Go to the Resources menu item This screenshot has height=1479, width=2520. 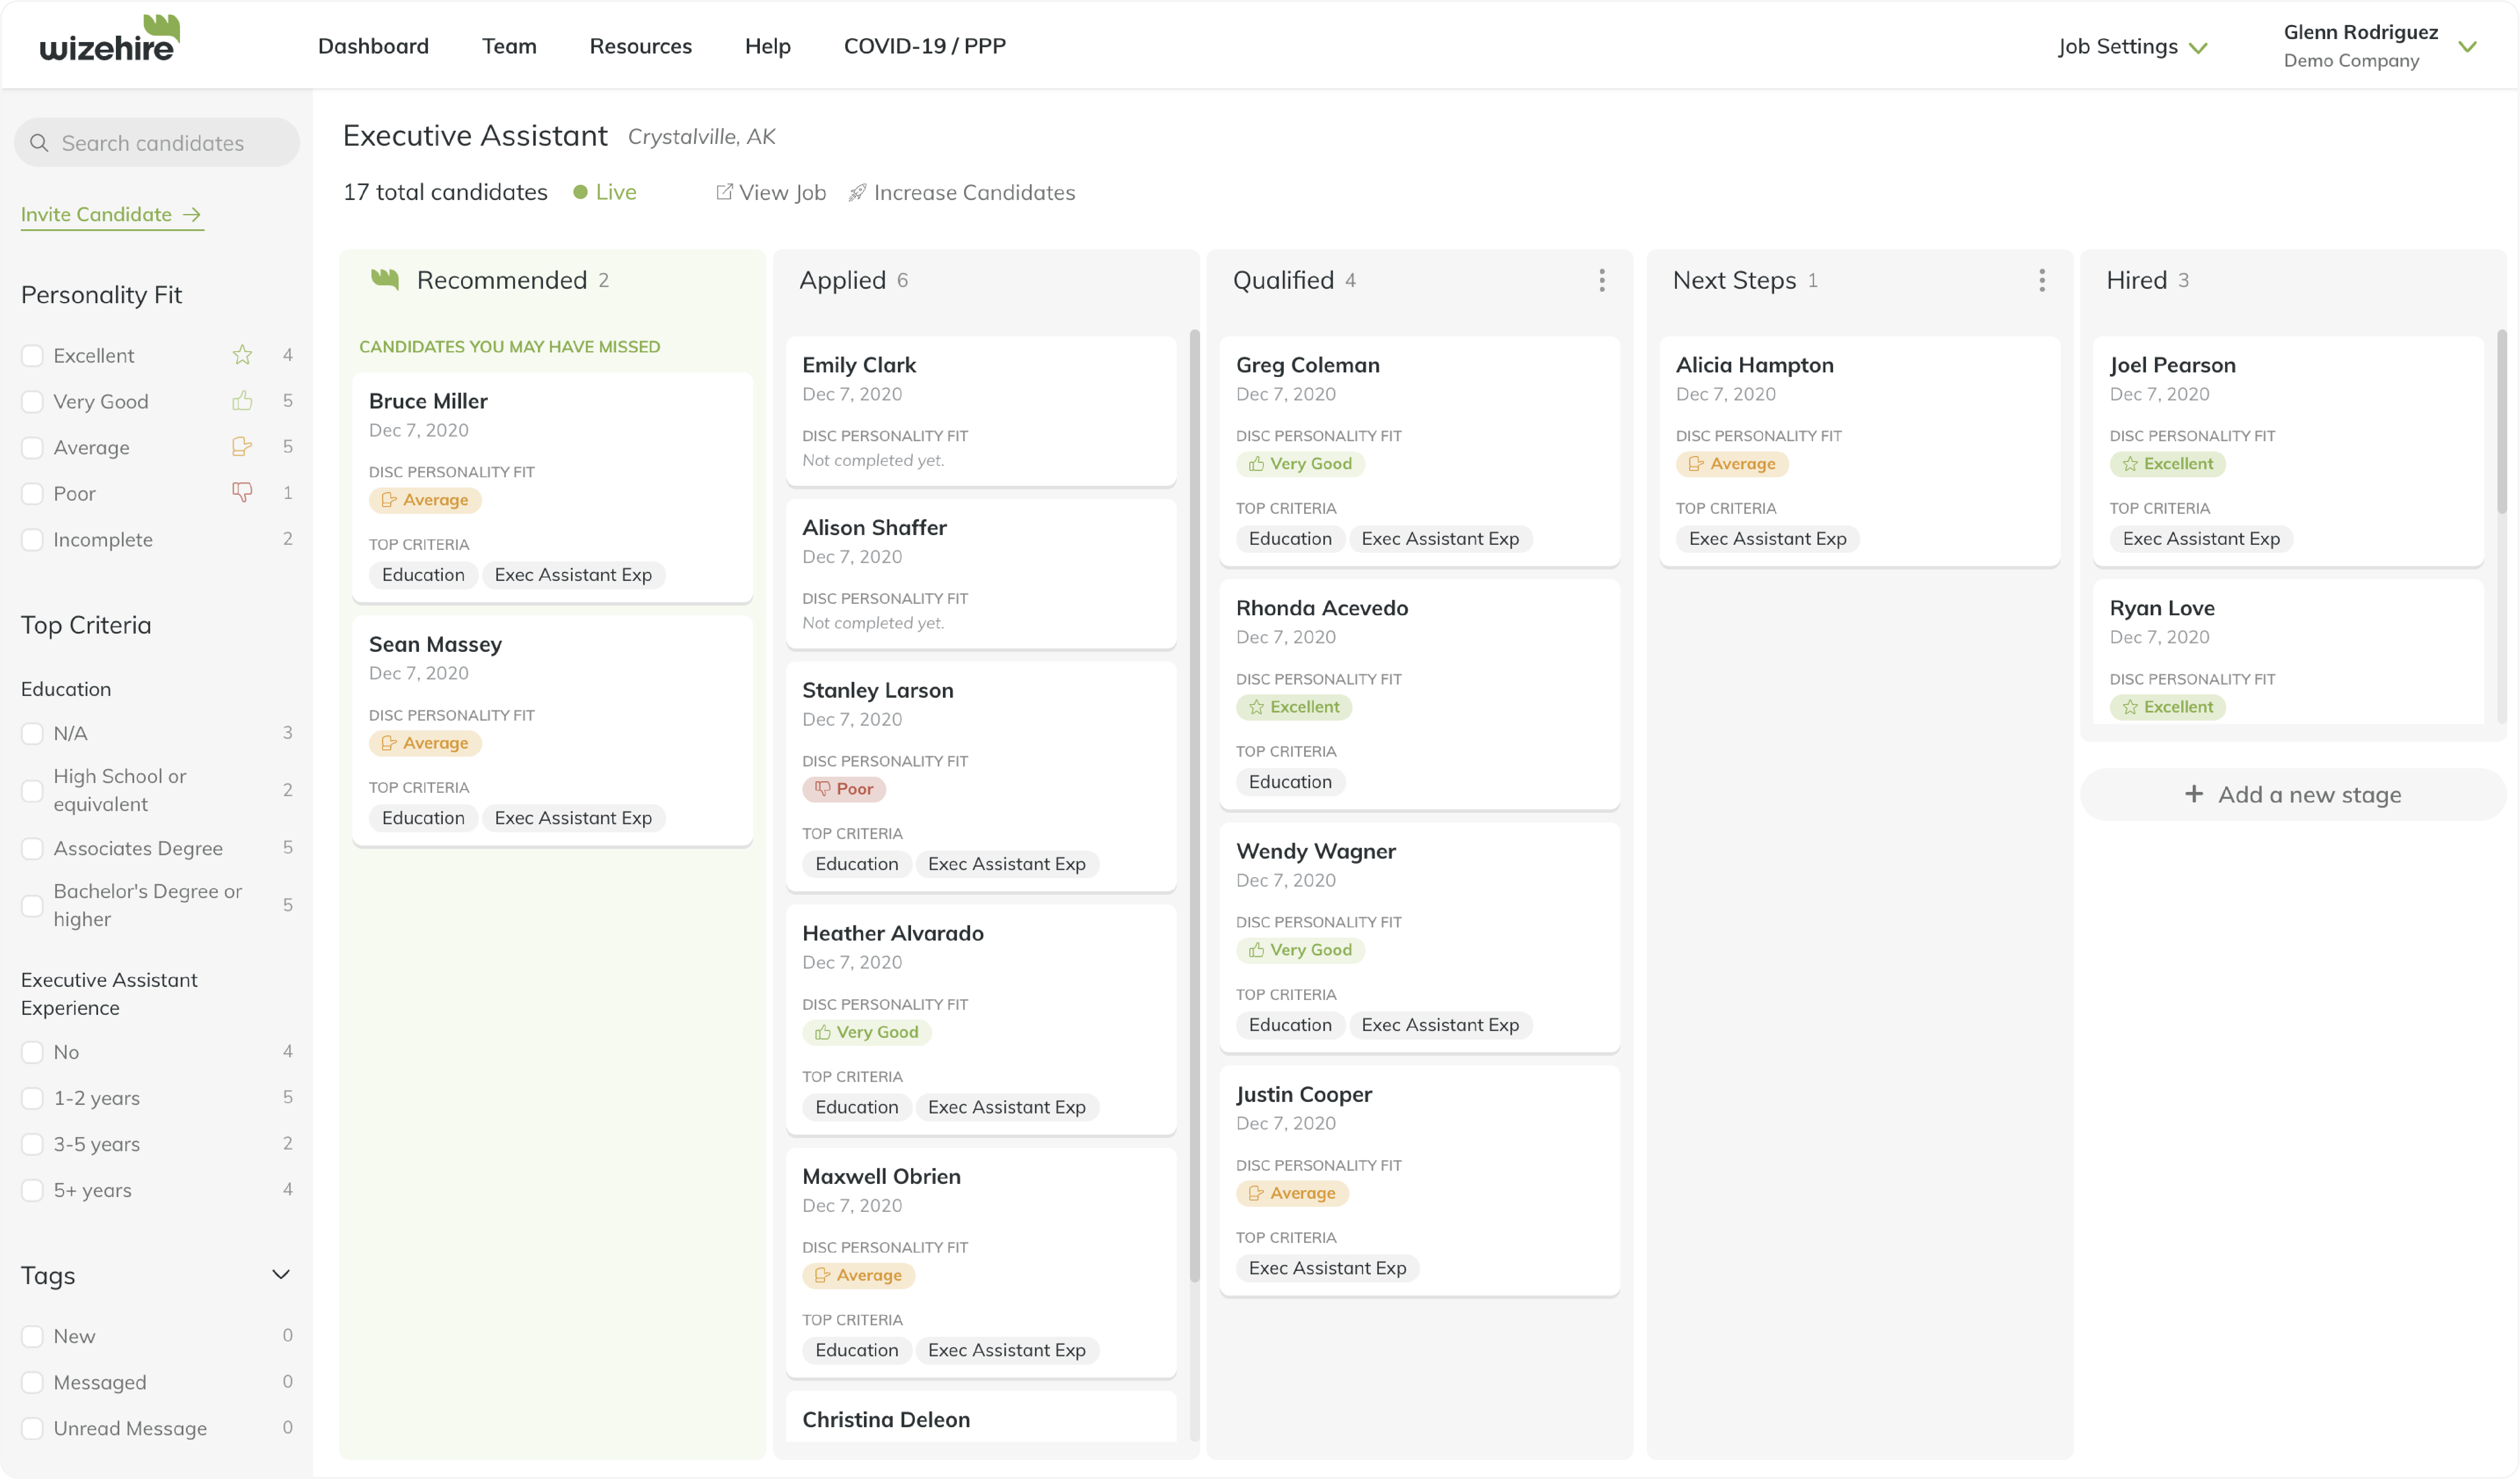point(640,46)
